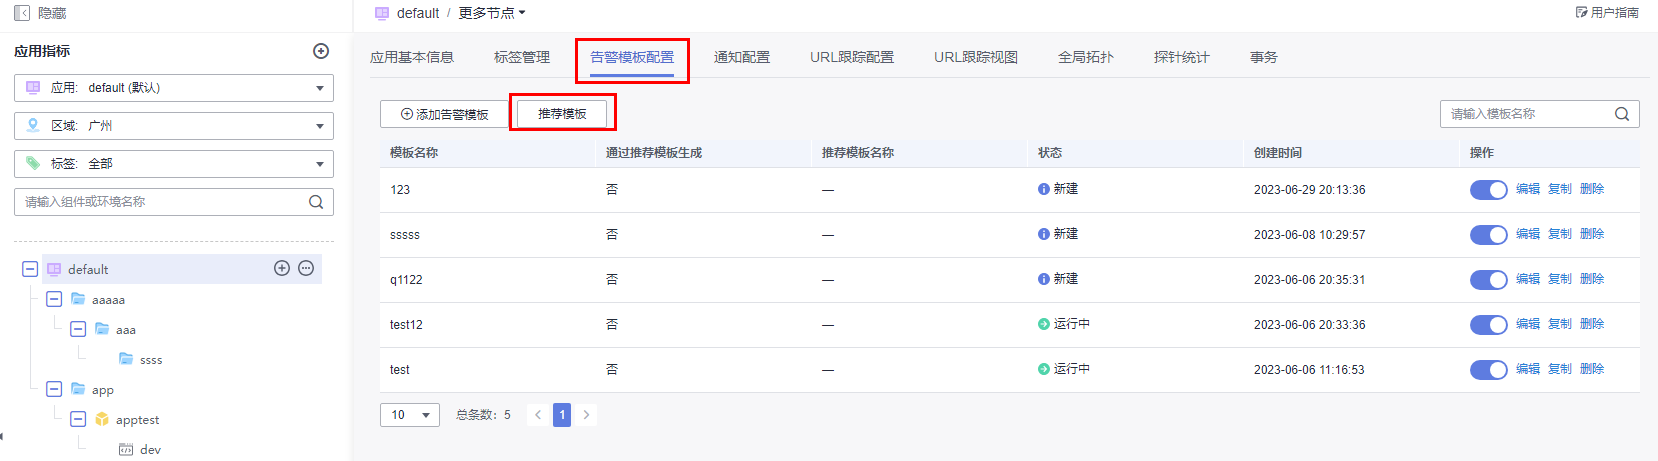Click the hide sidebar icon
The image size is (1658, 461).
click(x=22, y=13)
